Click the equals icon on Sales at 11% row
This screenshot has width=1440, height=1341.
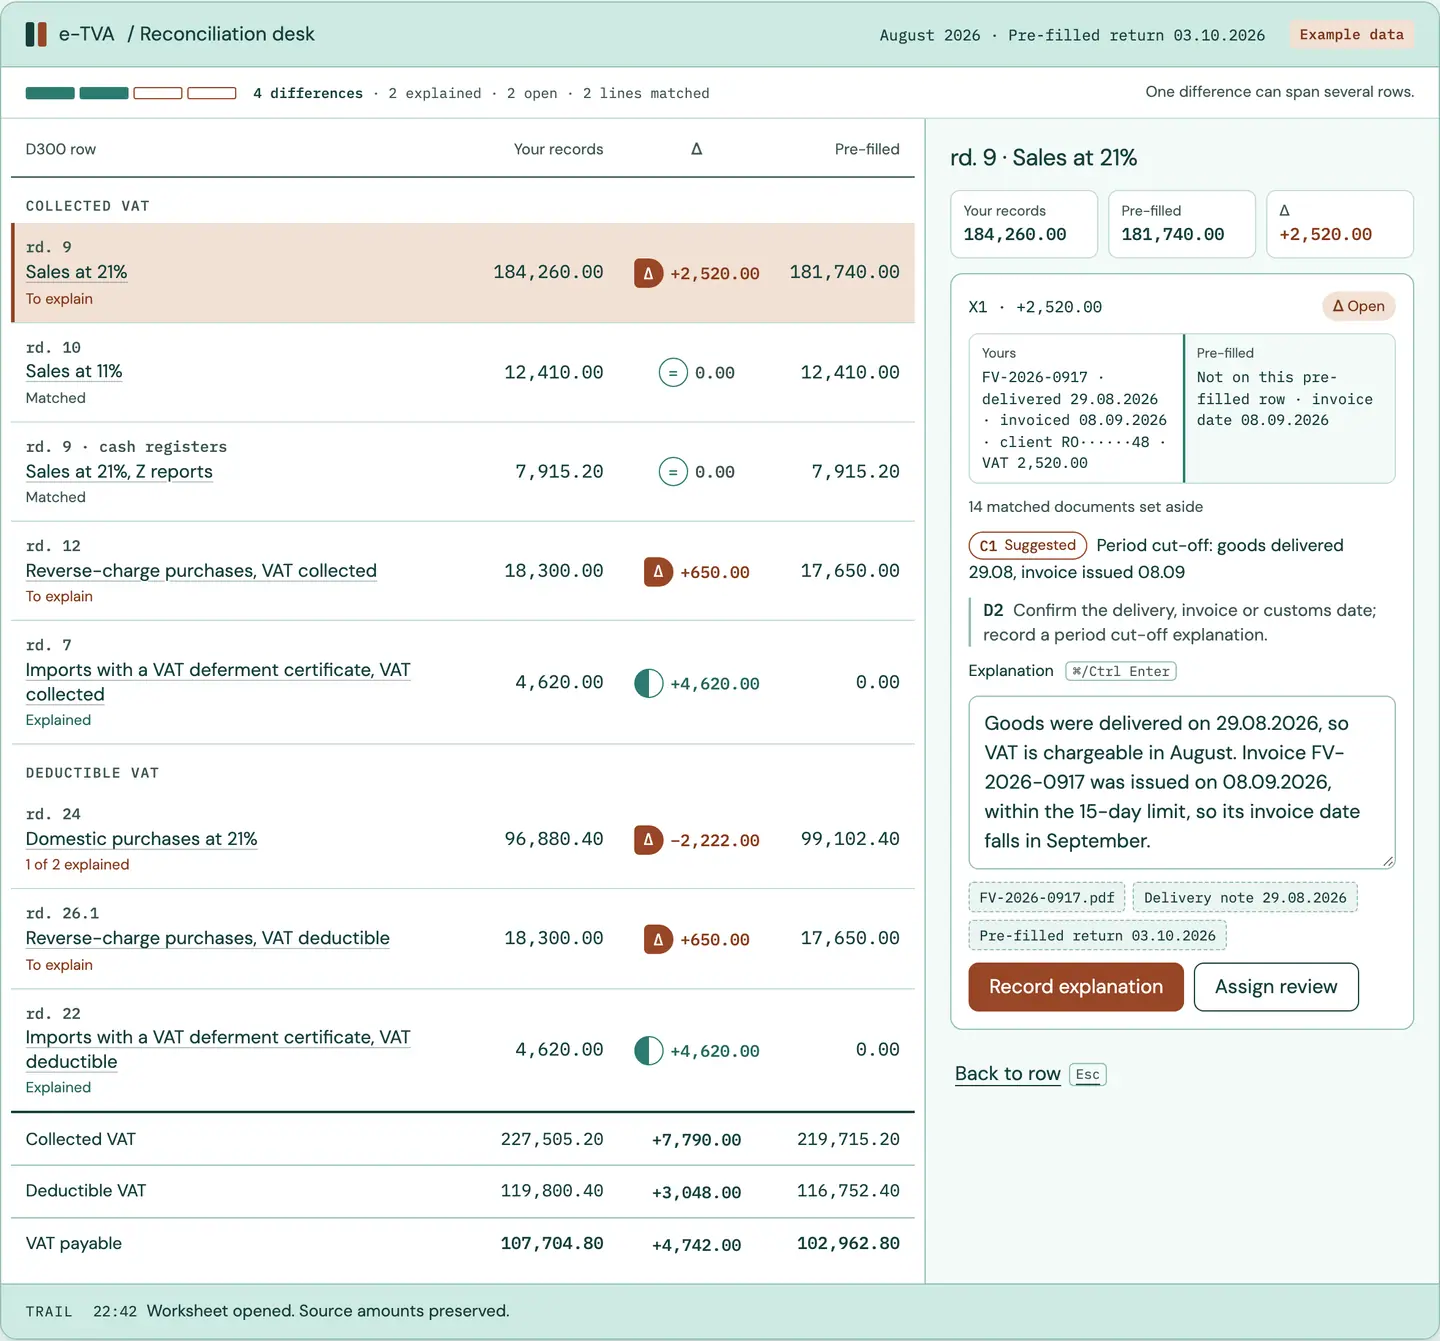[x=673, y=373]
